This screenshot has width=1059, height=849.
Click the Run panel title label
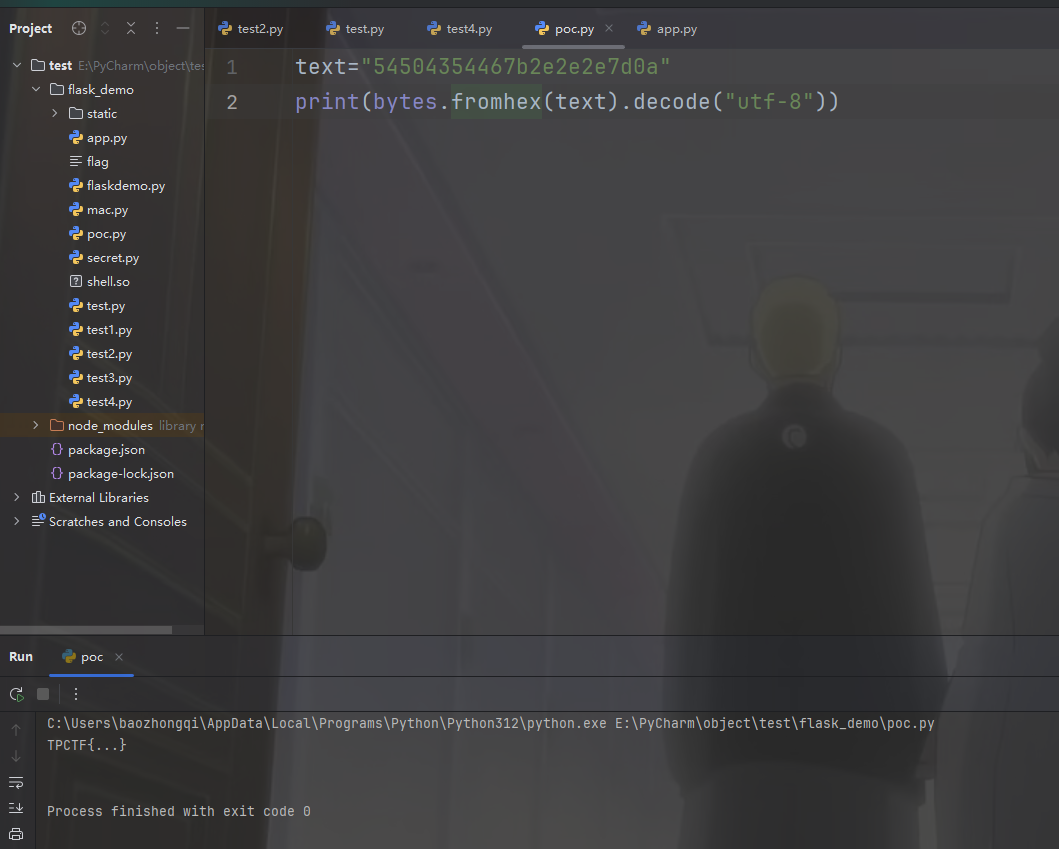coord(21,657)
